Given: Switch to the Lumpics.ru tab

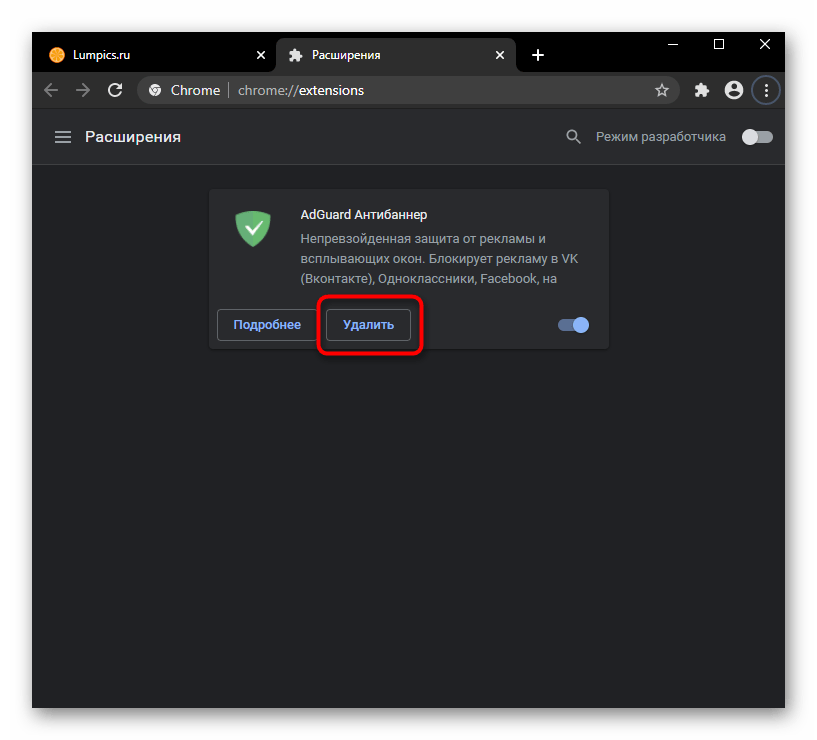Looking at the screenshot, I should [x=150, y=55].
